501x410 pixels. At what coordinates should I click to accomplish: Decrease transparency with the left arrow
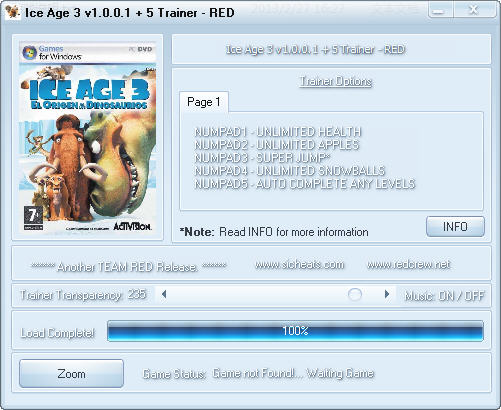(164, 294)
